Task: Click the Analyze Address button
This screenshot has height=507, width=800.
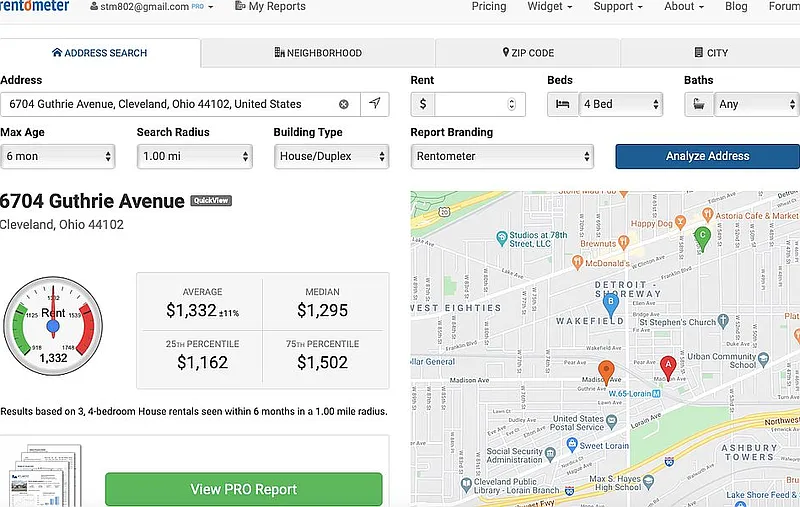Action: (x=707, y=157)
